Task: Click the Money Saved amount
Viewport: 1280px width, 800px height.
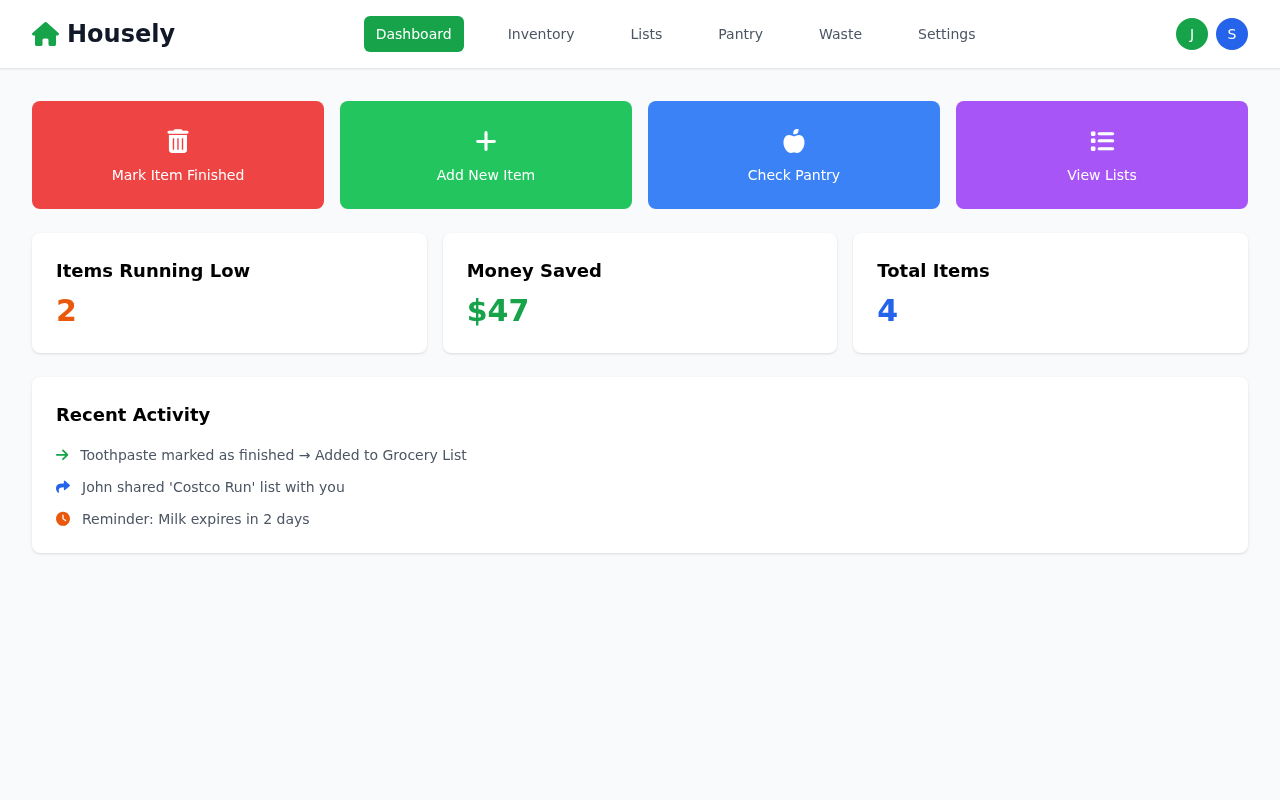Action: pyautogui.click(x=497, y=310)
